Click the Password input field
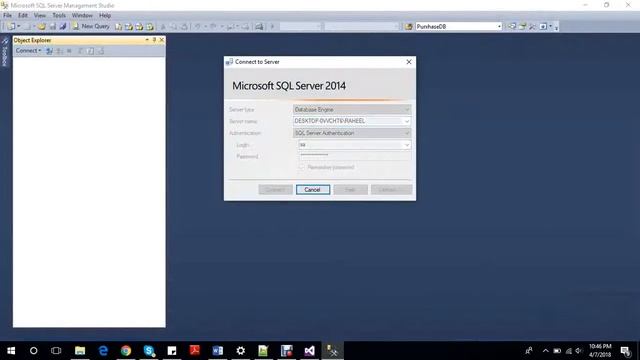 click(354, 156)
